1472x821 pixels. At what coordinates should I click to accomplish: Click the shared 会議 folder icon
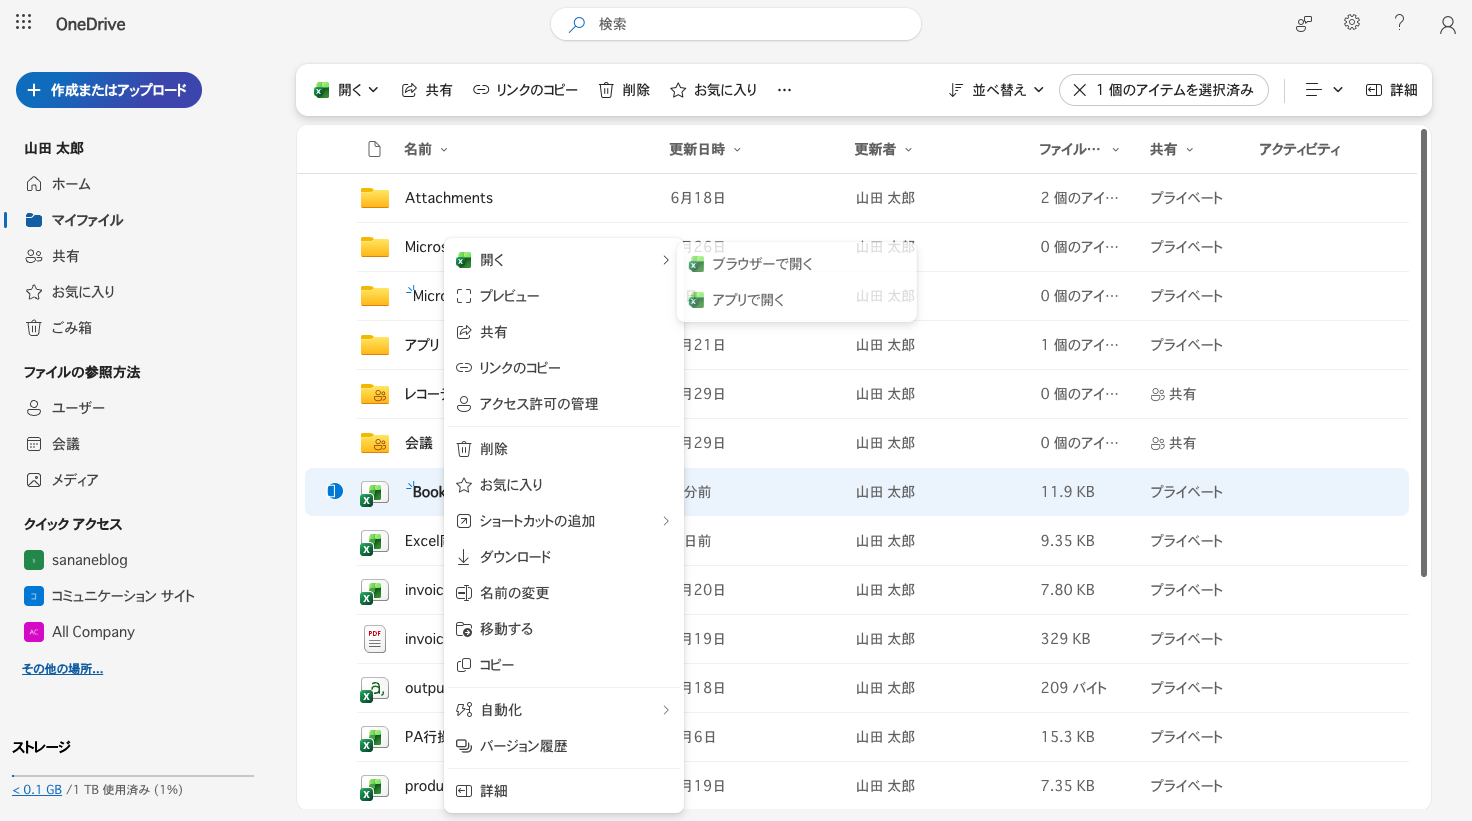pyautogui.click(x=375, y=443)
